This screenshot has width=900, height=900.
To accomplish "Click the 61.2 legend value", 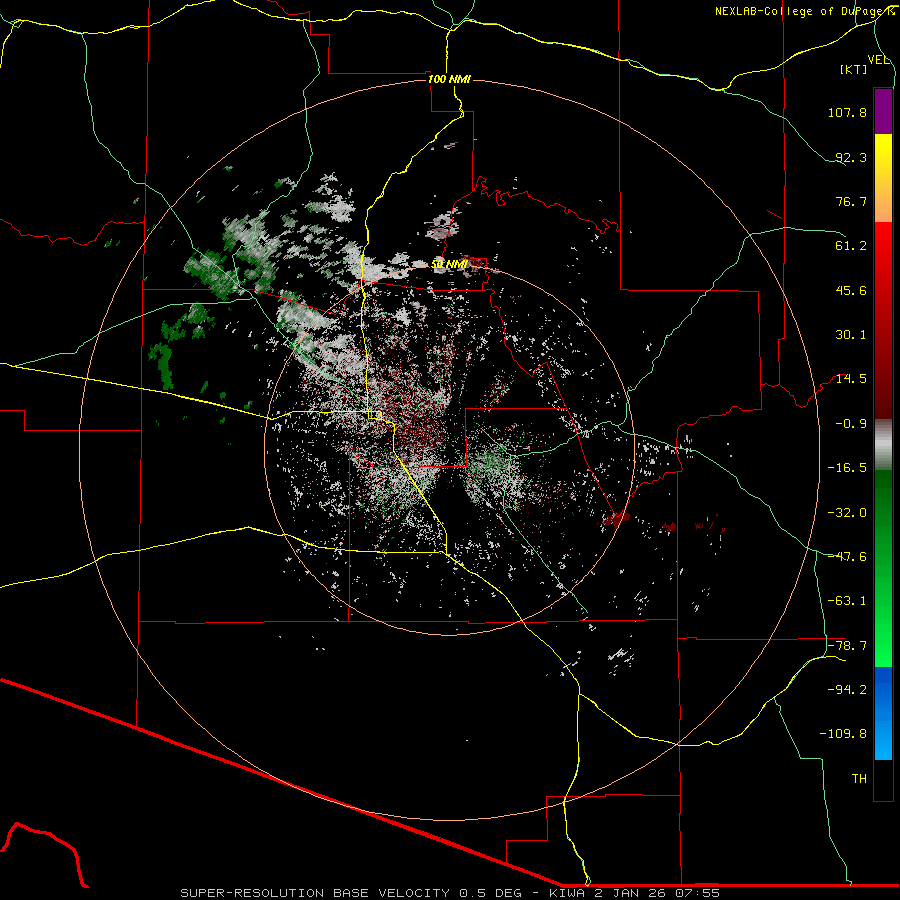I will click(x=851, y=246).
